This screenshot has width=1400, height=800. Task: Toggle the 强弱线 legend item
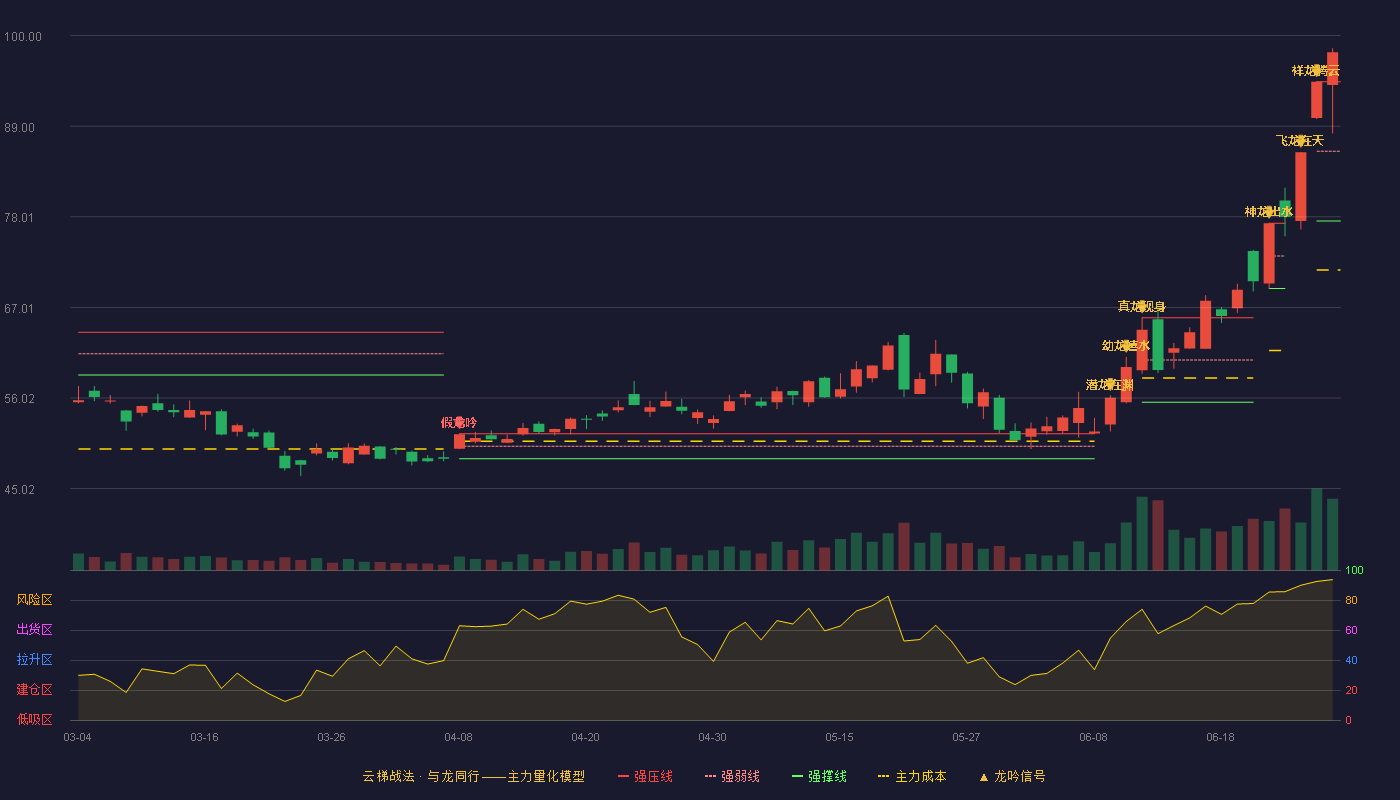click(x=732, y=776)
